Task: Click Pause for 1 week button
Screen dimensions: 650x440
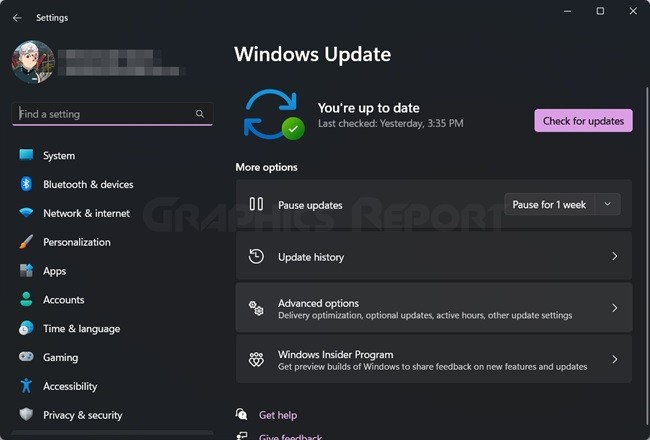Action: pyautogui.click(x=549, y=204)
